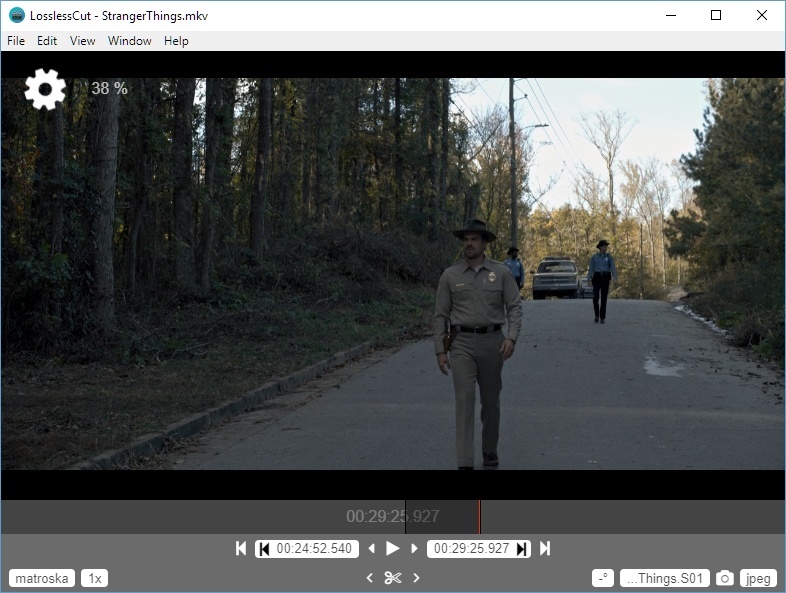Toggle the jpeg capture format
Image resolution: width=786 pixels, height=593 pixels.
point(759,578)
